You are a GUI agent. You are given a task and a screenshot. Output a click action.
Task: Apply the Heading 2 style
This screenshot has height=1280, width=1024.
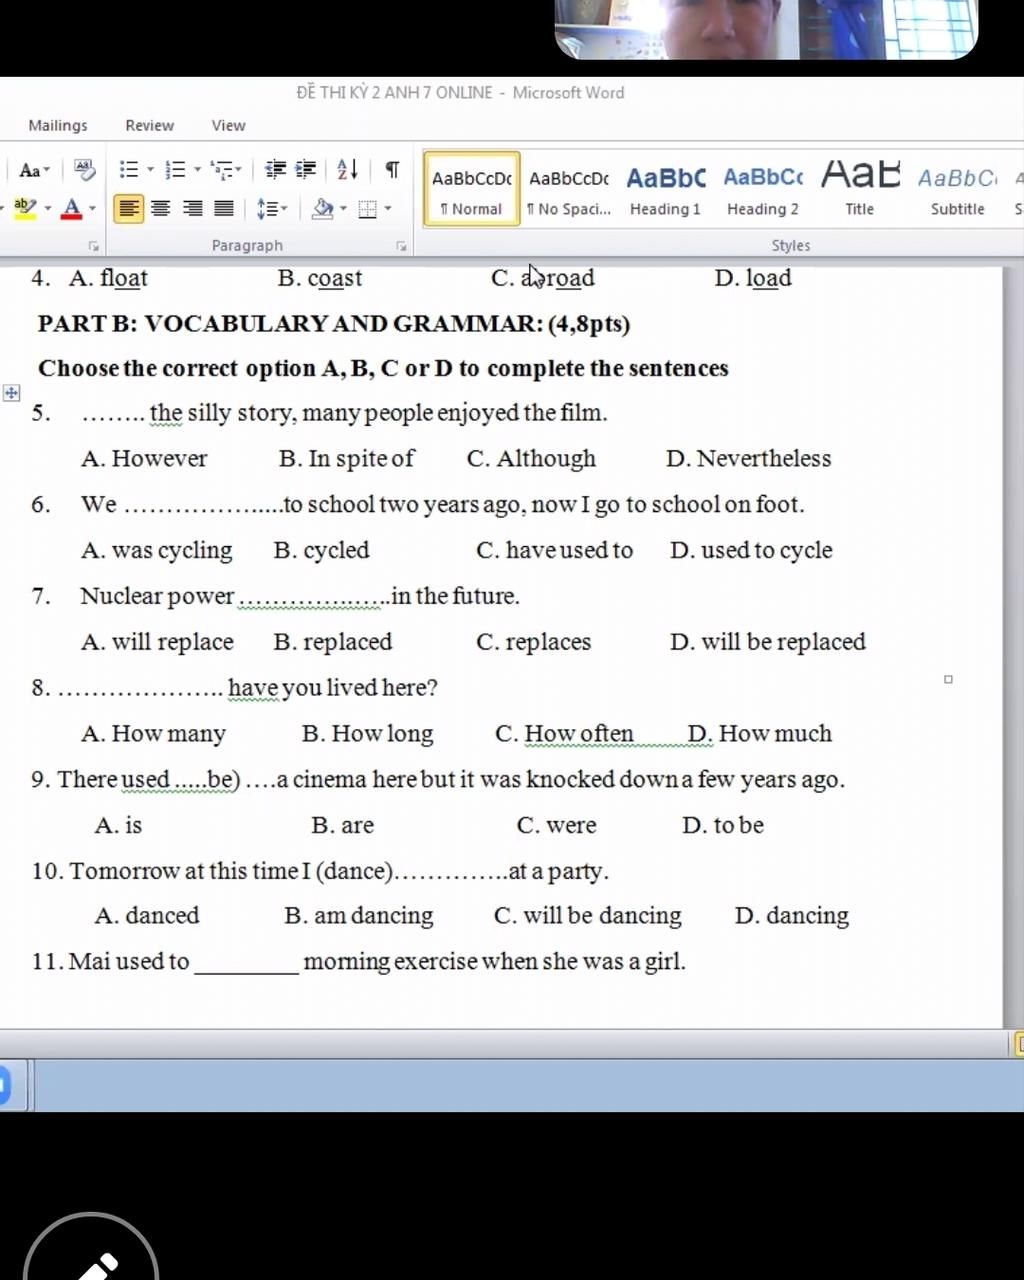click(763, 190)
